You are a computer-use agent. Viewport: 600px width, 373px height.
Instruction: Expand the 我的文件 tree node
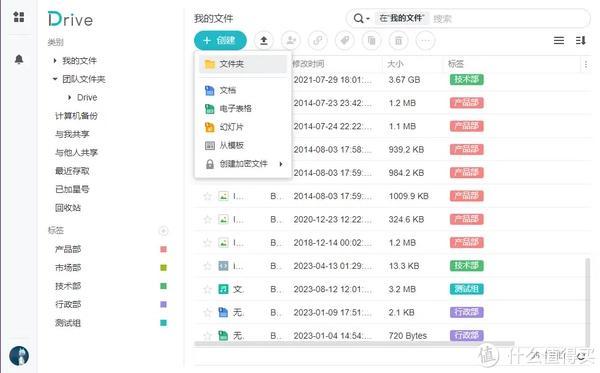point(55,60)
